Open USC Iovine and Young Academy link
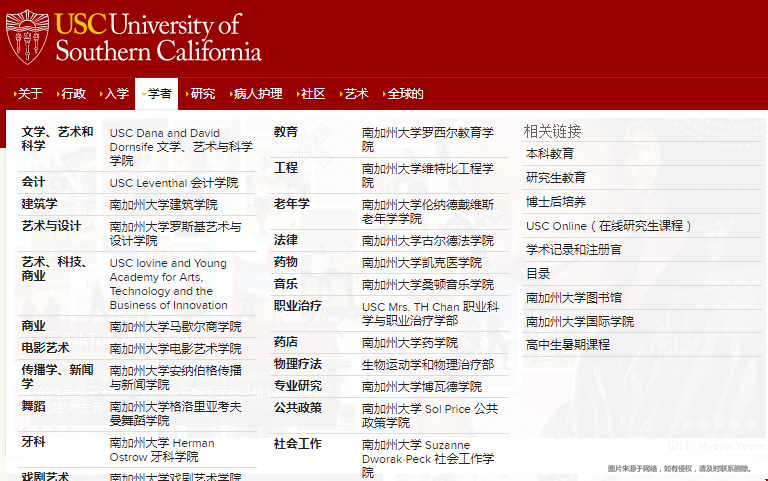 point(168,284)
